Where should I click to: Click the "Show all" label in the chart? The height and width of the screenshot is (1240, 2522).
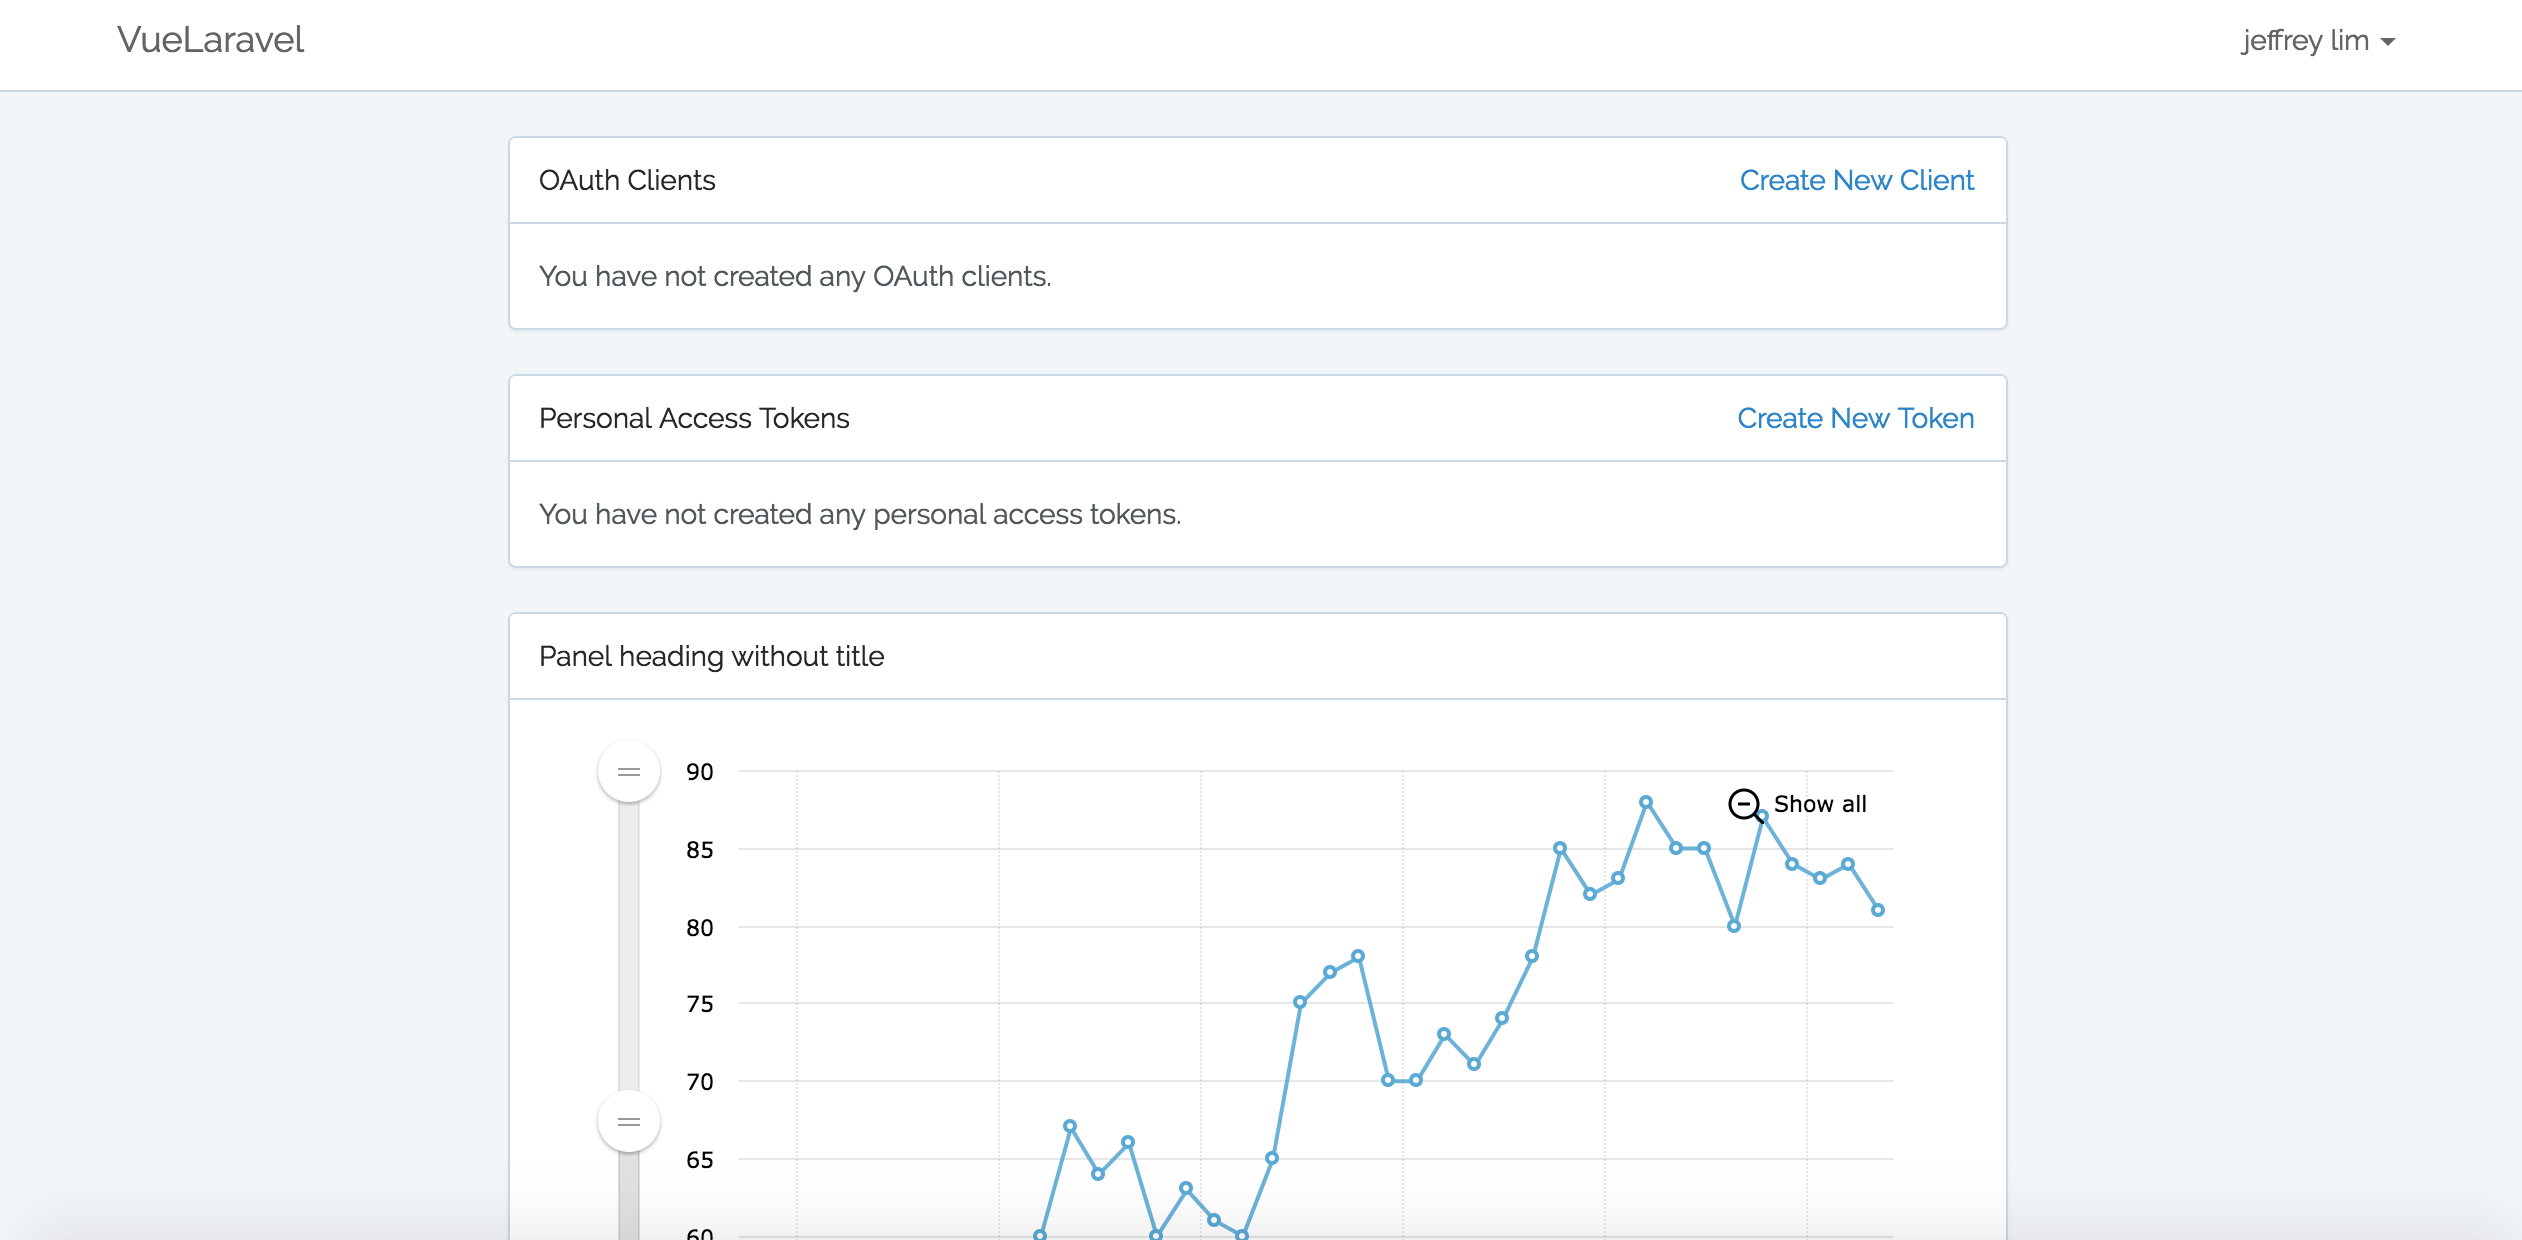click(1819, 804)
